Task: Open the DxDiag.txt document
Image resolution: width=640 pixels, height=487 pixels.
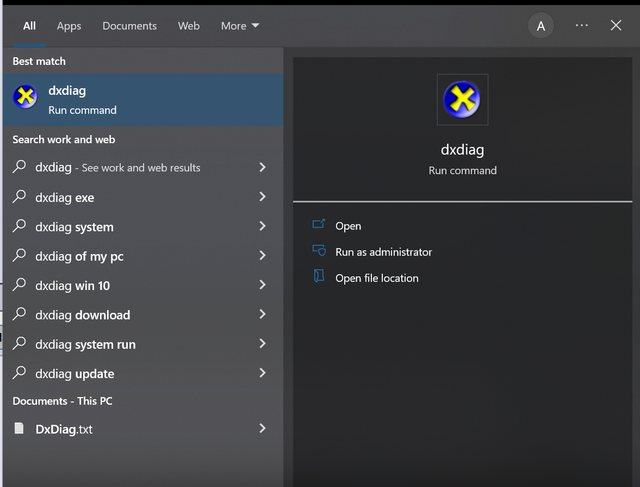Action: coord(143,429)
